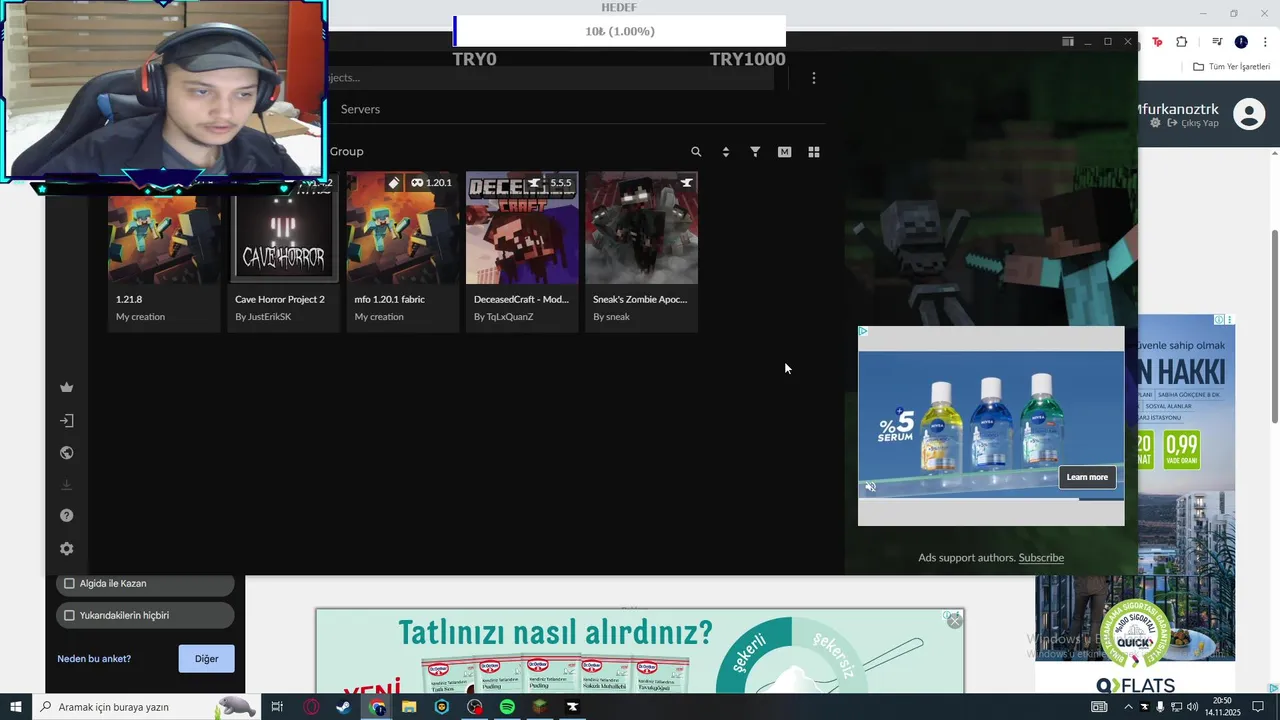Viewport: 1280px width, 720px height.
Task: Open the DeceasedCraft modpack card
Action: coord(522,252)
